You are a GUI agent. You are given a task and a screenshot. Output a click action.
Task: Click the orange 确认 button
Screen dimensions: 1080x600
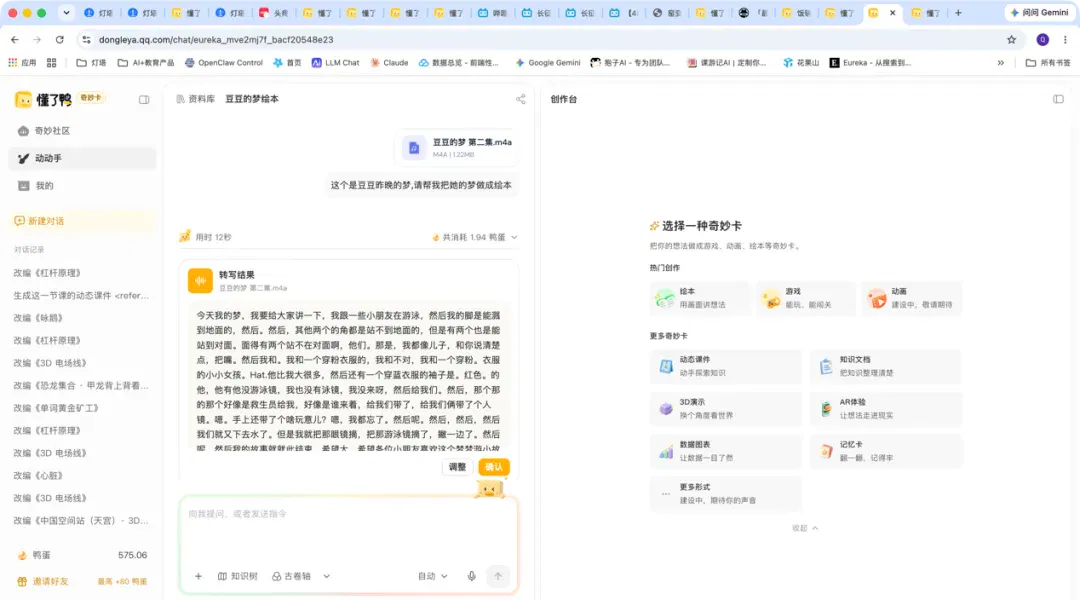[x=494, y=467]
